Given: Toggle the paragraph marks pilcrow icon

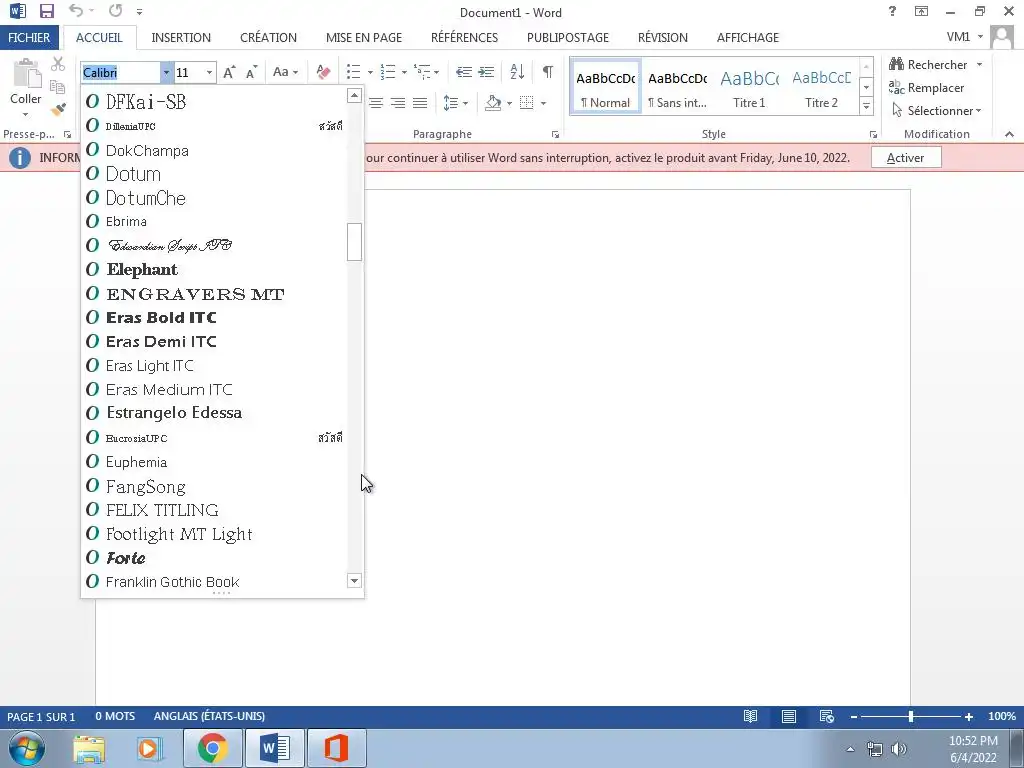Looking at the screenshot, I should (548, 71).
